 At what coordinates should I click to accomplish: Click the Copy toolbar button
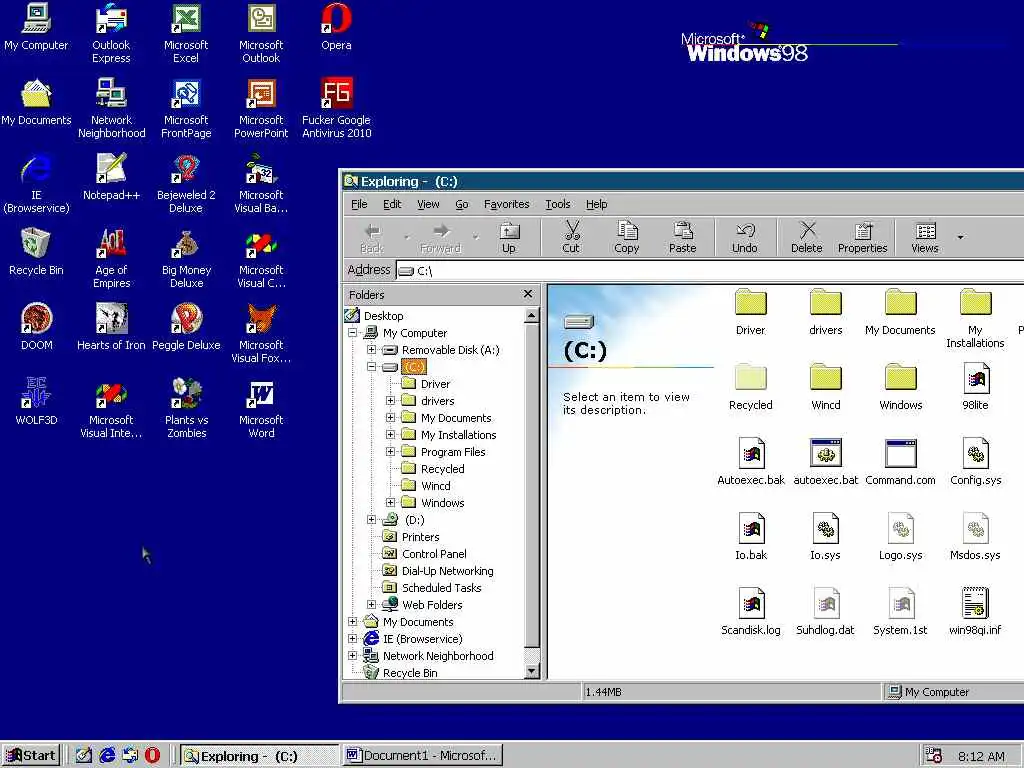click(627, 237)
